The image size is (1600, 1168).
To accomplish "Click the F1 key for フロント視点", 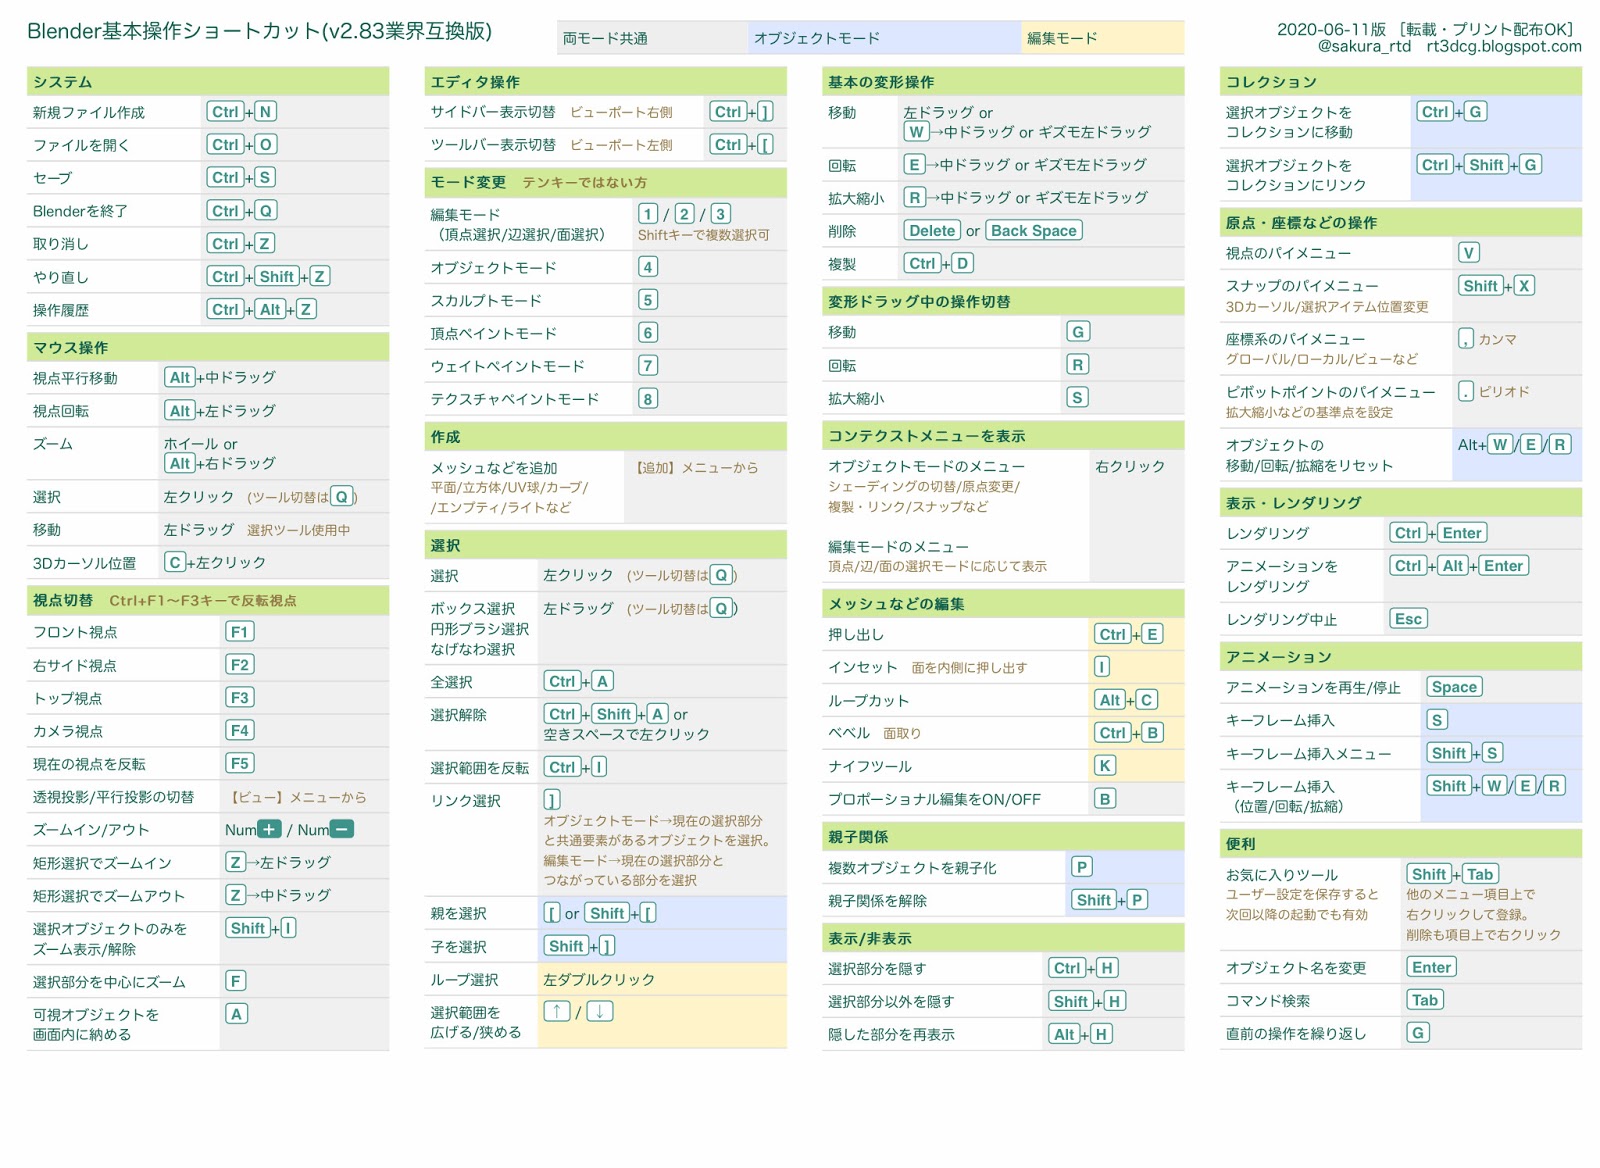I will pos(240,632).
